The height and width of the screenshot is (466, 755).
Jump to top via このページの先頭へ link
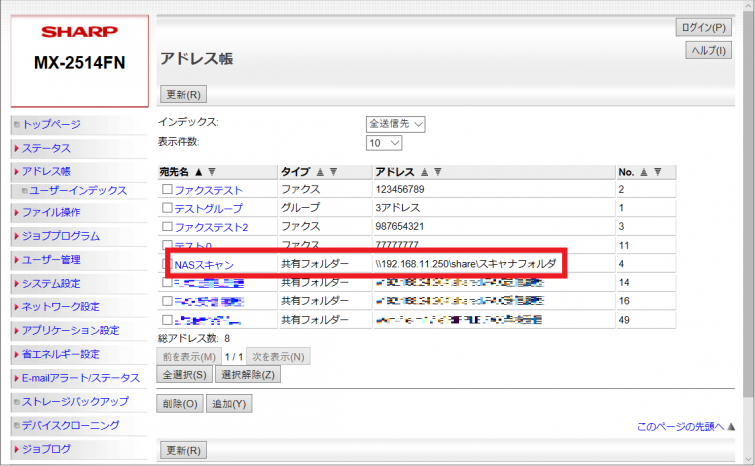pyautogui.click(x=680, y=427)
